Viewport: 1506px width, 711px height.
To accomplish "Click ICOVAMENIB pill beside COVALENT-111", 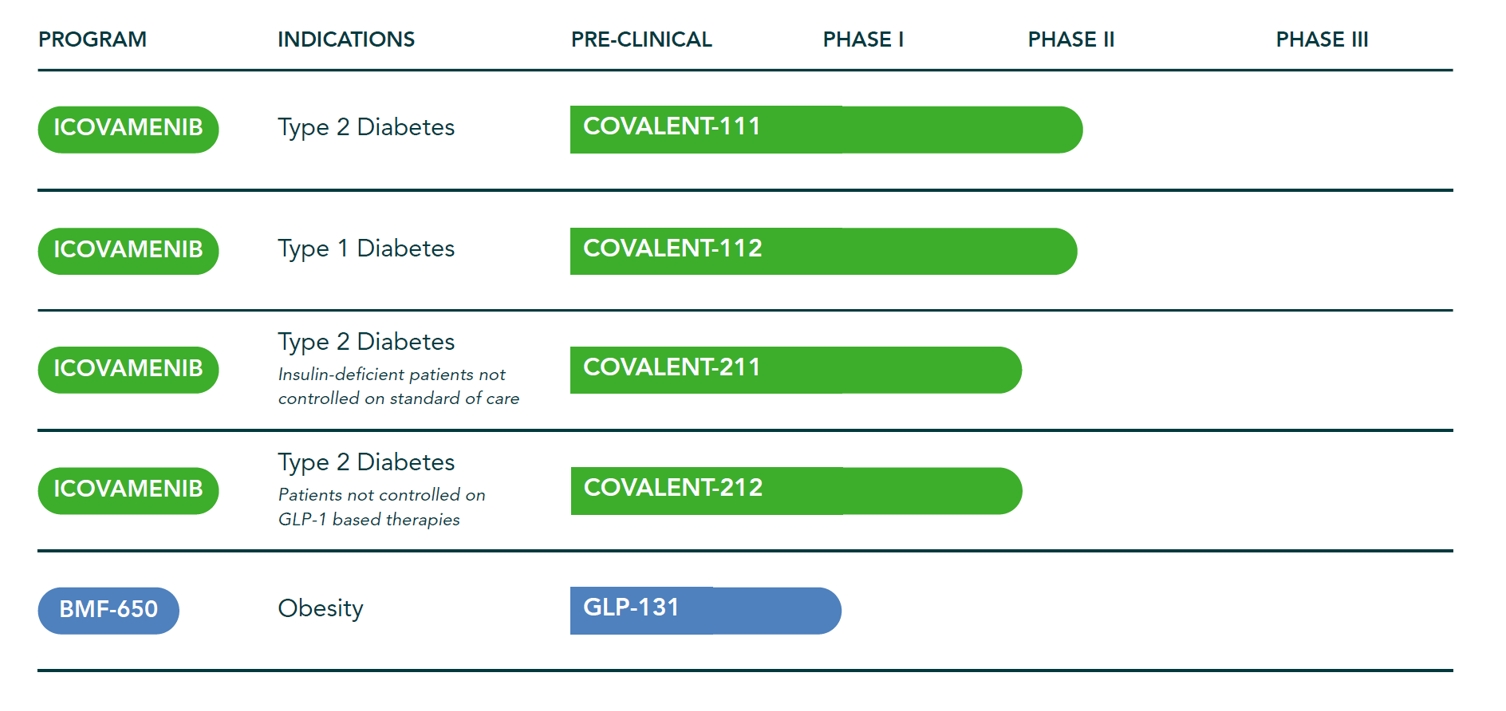I will tap(128, 129).
